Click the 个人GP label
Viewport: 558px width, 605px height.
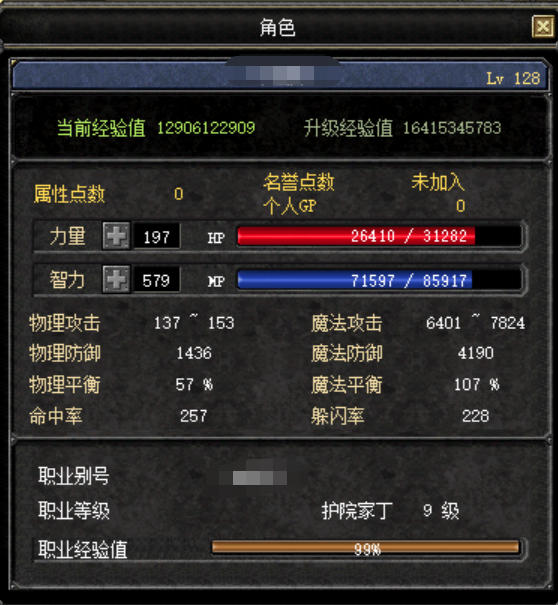click(x=290, y=206)
